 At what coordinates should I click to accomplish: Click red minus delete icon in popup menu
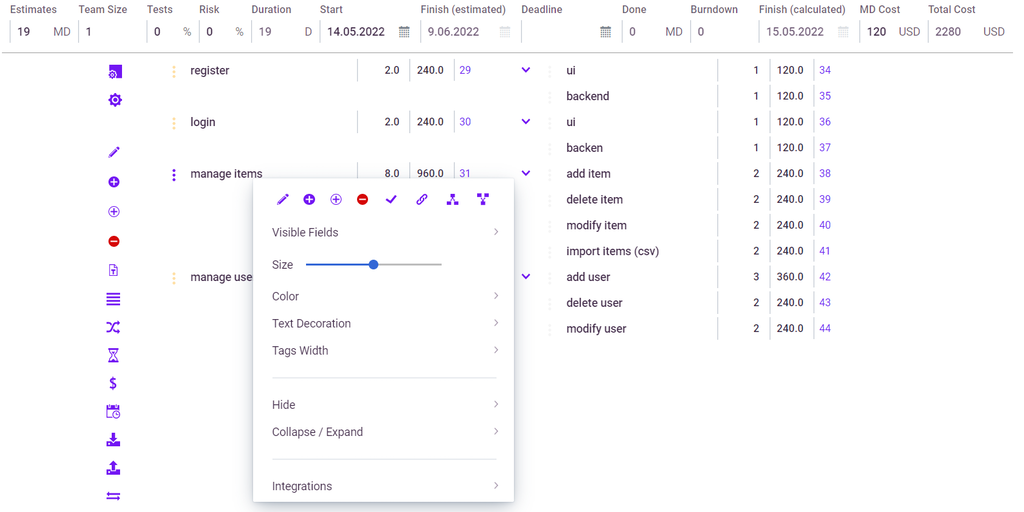[x=362, y=199]
